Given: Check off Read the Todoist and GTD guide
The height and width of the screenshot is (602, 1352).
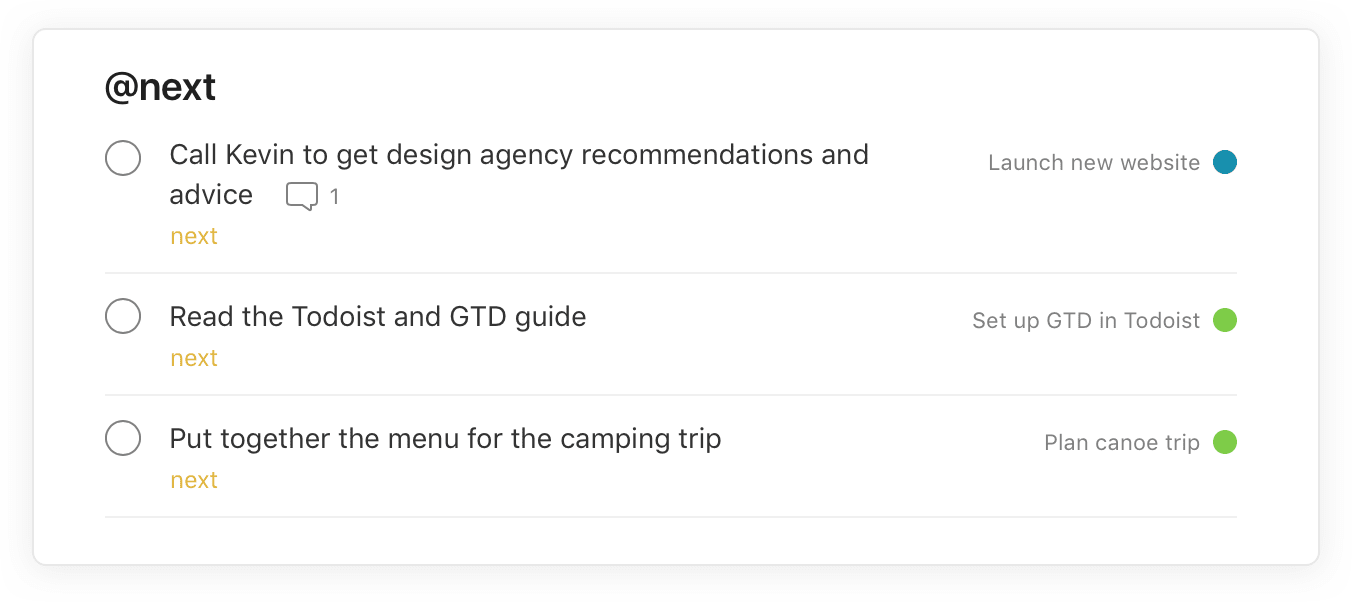Looking at the screenshot, I should (x=123, y=316).
